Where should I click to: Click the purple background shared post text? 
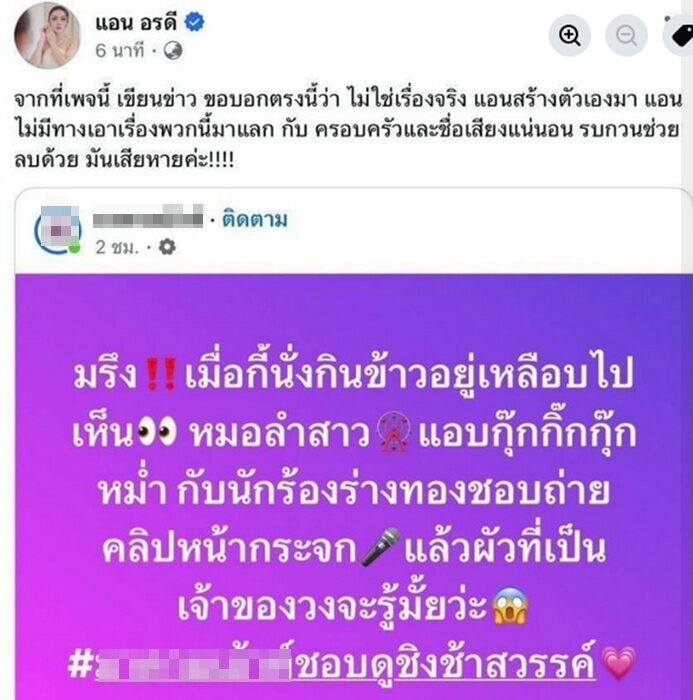click(x=353, y=521)
